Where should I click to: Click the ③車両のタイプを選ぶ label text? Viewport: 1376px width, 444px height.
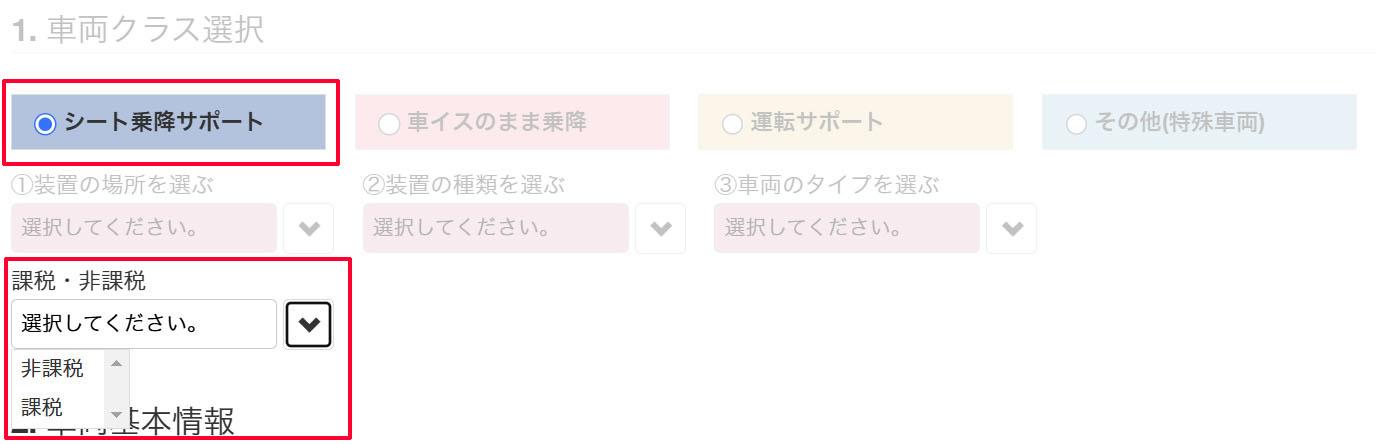pyautogui.click(x=827, y=185)
